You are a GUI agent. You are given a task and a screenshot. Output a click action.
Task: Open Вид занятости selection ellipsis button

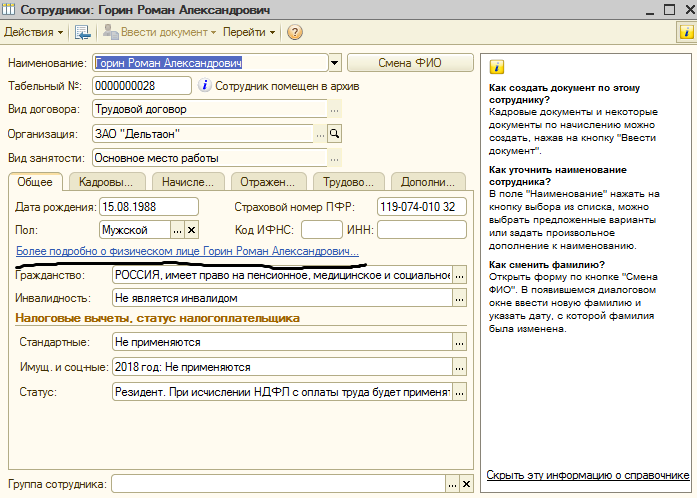click(x=335, y=158)
